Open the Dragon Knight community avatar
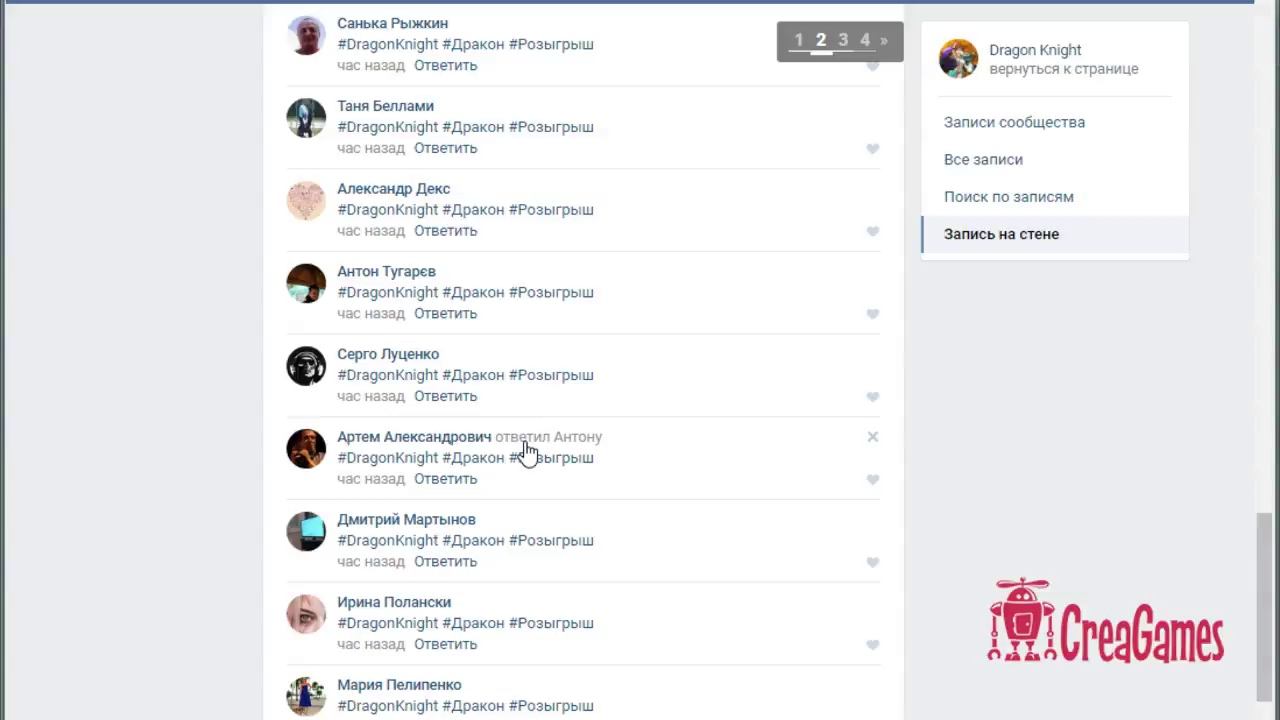This screenshot has height=720, width=1280. [958, 59]
